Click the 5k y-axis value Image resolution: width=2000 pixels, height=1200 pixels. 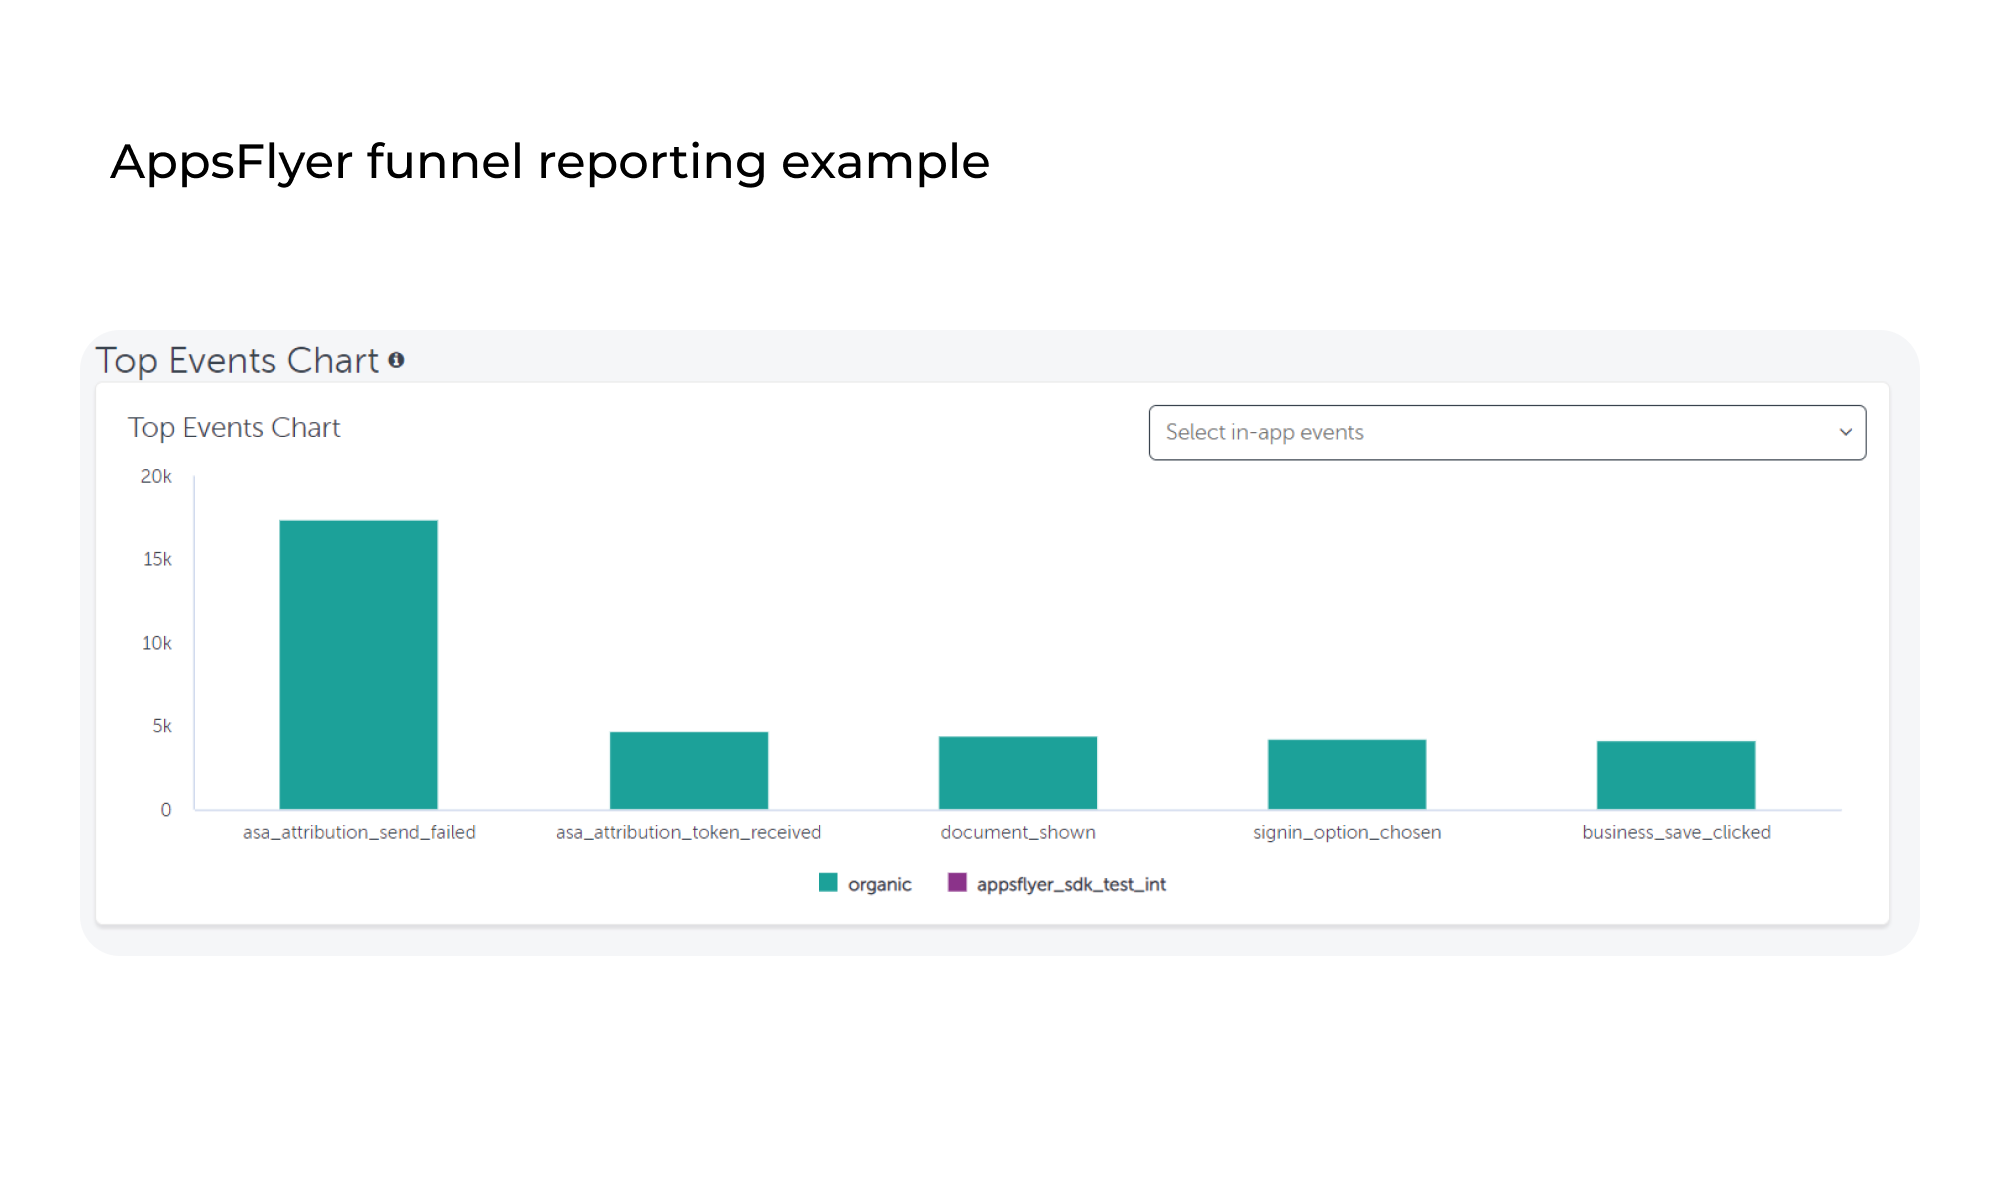(162, 726)
